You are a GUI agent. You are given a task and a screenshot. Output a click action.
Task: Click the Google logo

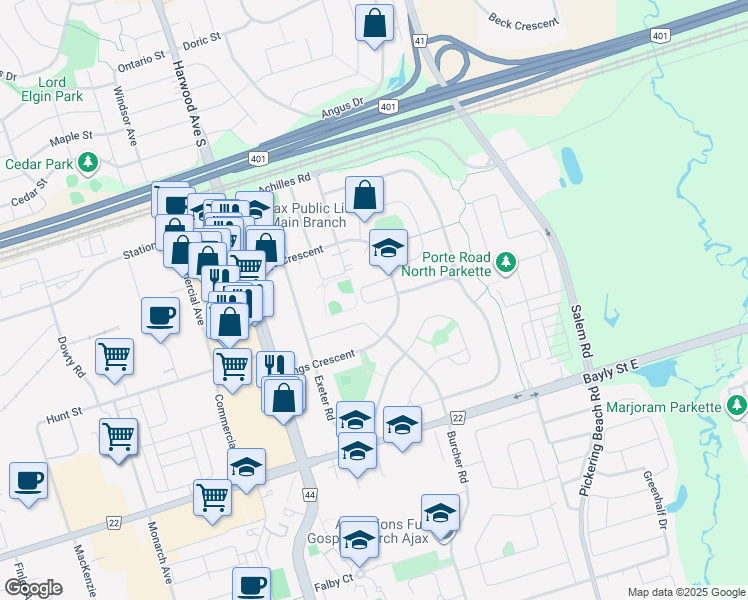tap(32, 587)
